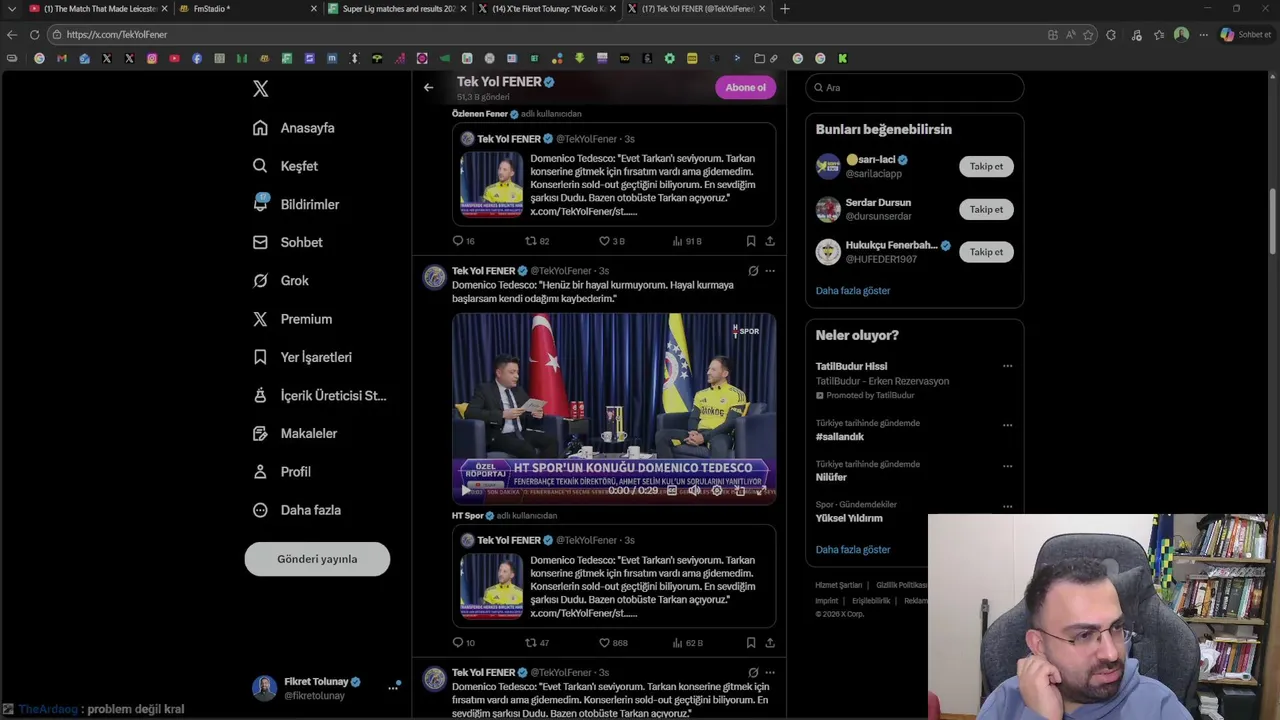
Task: Reply to the post with 16 comments
Action: pyautogui.click(x=463, y=241)
